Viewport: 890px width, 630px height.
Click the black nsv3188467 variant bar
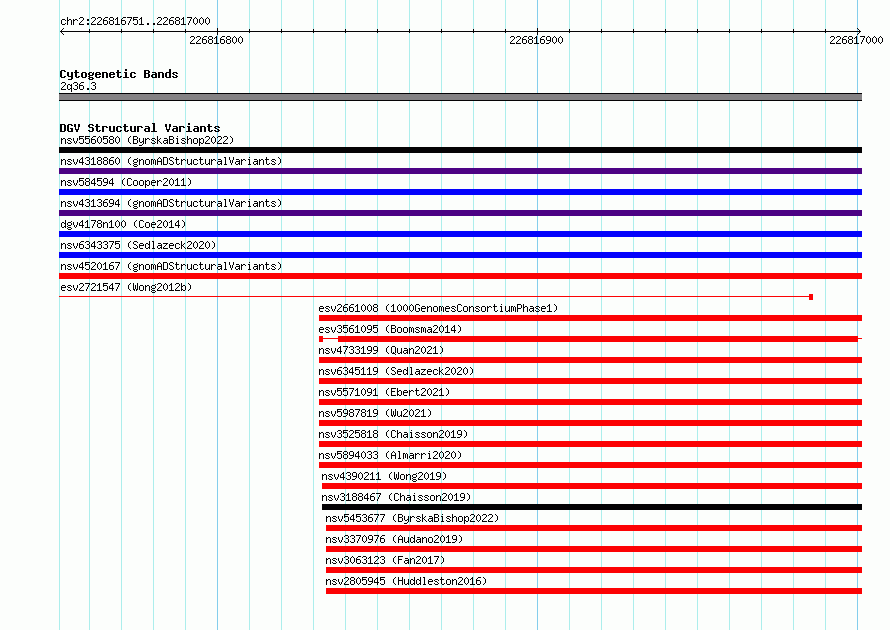pyautogui.click(x=592, y=507)
